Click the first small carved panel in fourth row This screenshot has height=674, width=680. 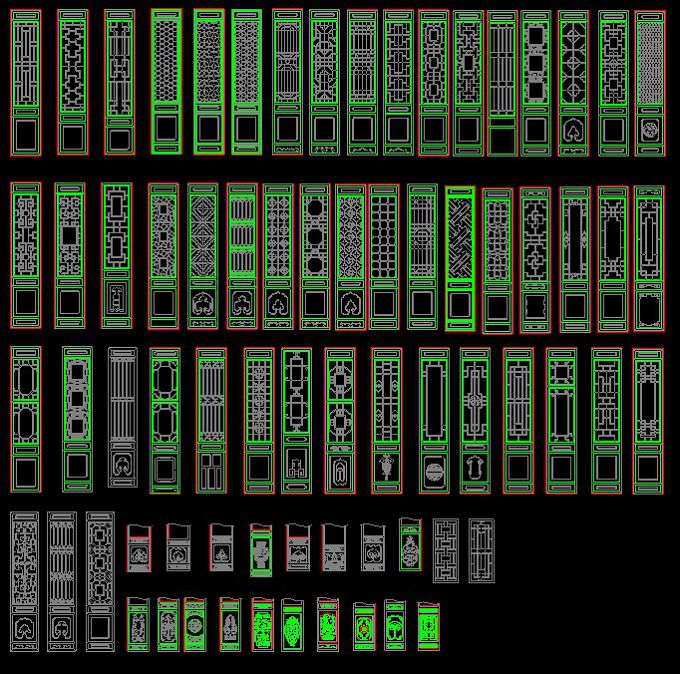(x=139, y=547)
